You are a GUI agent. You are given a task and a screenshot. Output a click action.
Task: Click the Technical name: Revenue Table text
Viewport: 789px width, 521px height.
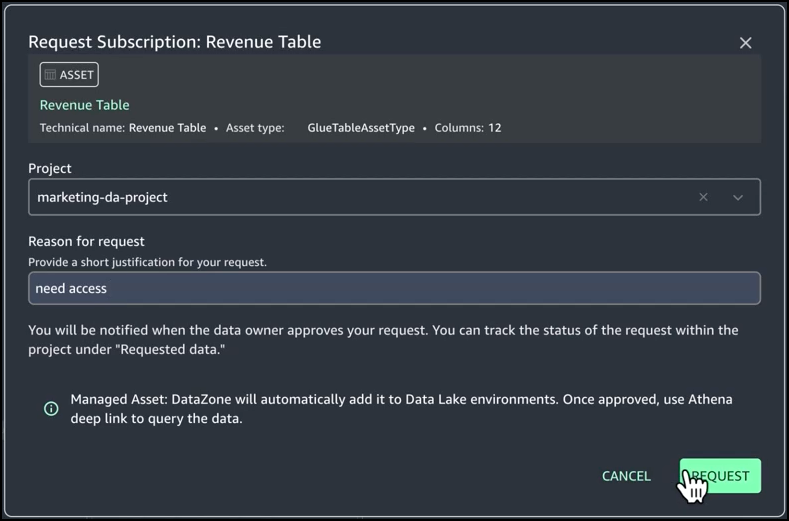122,128
